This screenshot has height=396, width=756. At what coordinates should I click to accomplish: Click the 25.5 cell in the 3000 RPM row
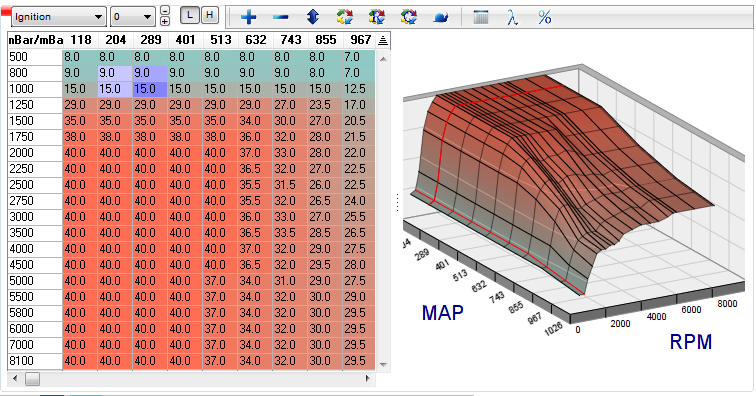(360, 217)
